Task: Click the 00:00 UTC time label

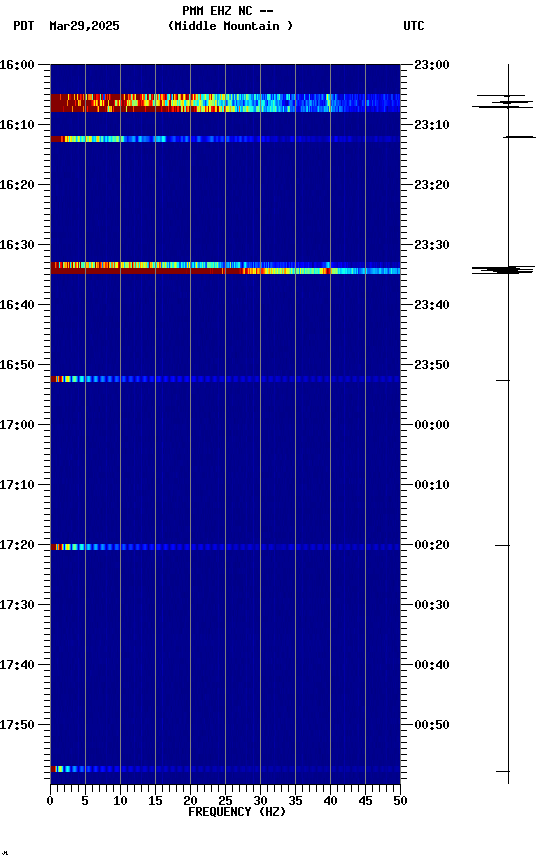Action: (432, 425)
